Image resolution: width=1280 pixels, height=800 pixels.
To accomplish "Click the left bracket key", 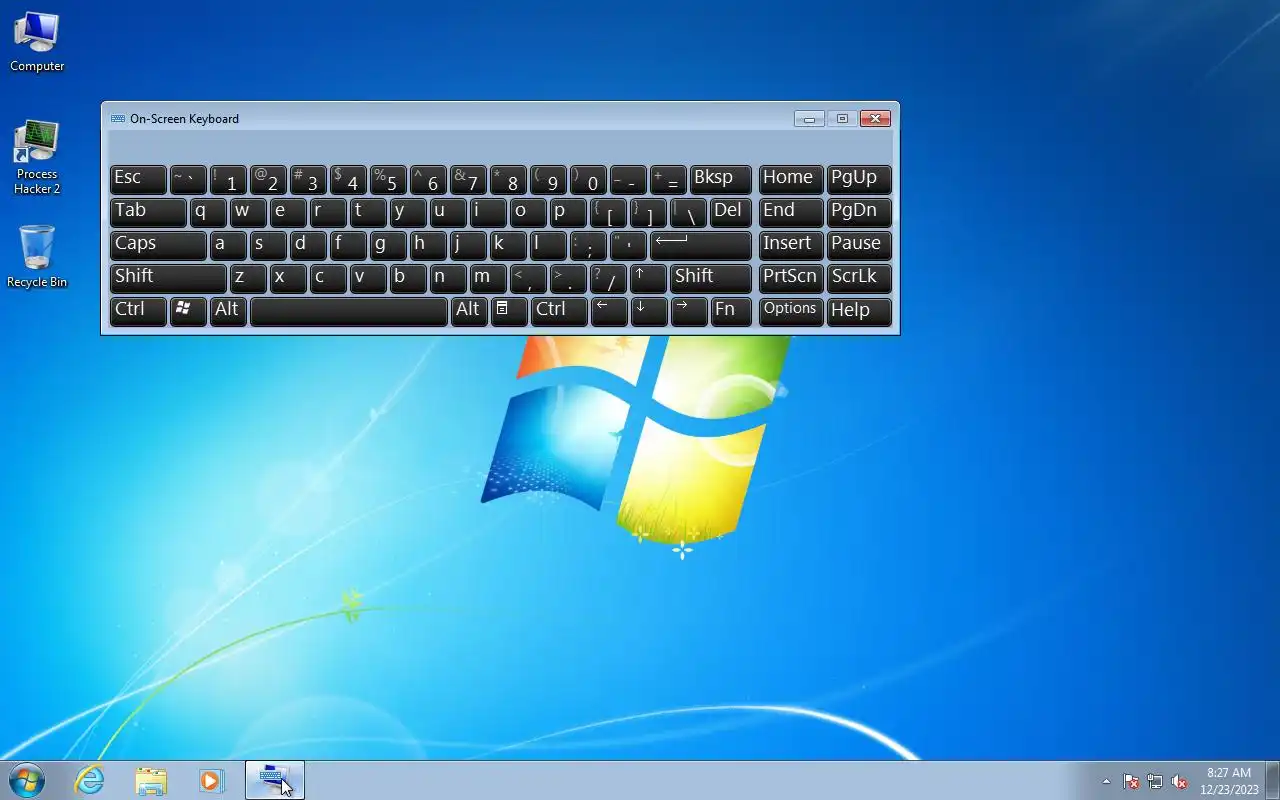I will (608, 212).
